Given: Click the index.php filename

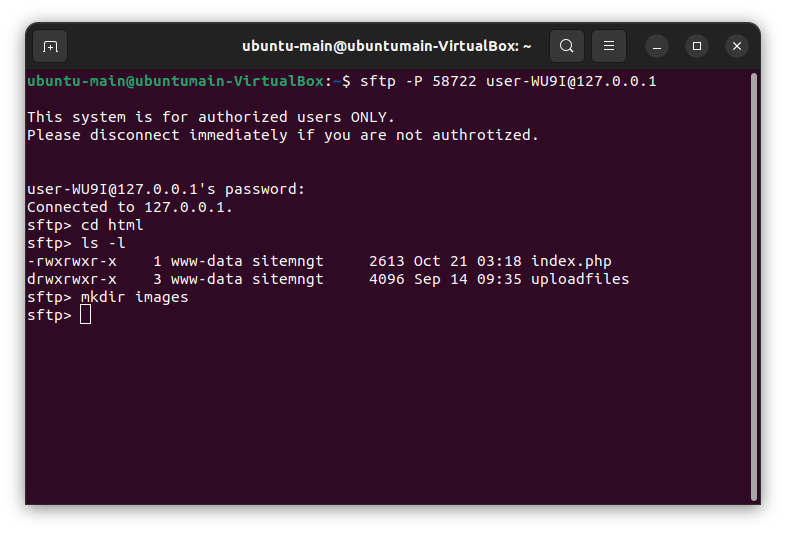Looking at the screenshot, I should 571,261.
